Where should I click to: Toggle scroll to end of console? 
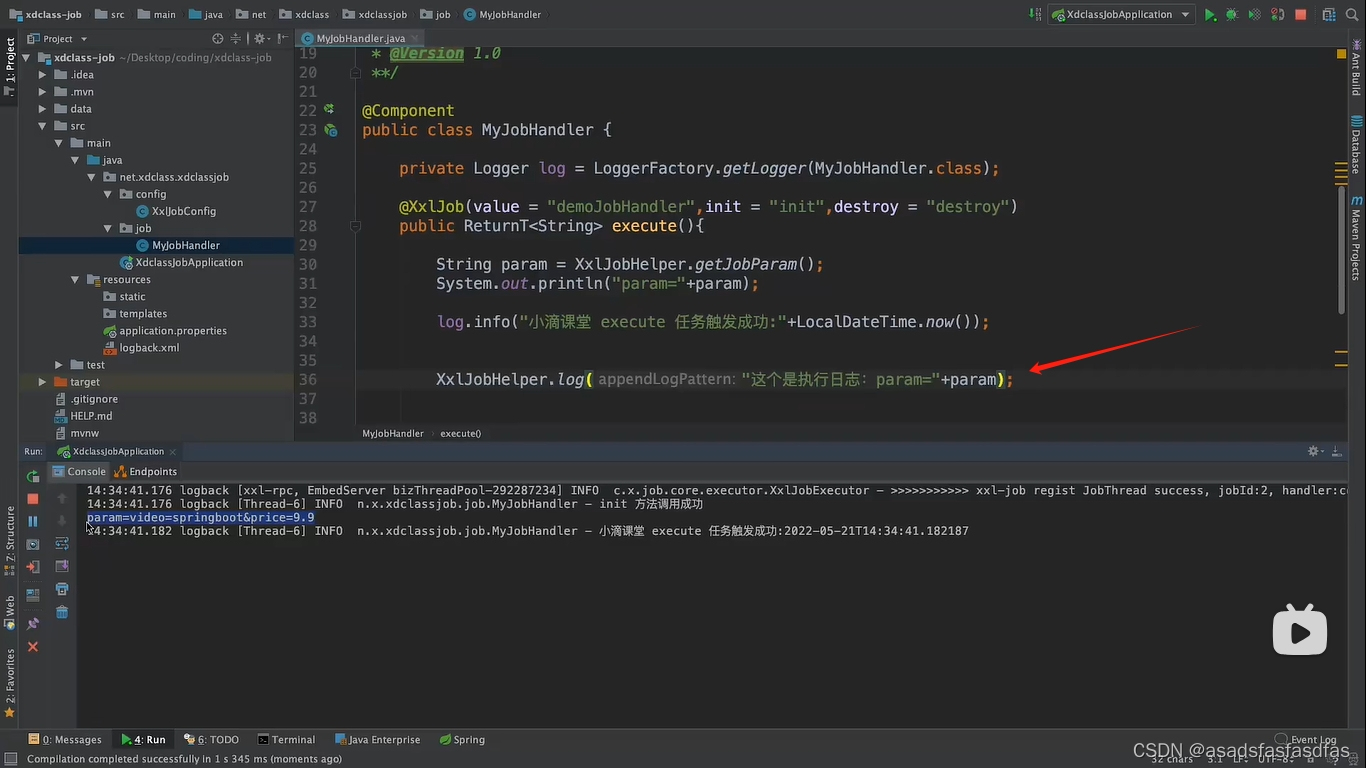[62, 566]
